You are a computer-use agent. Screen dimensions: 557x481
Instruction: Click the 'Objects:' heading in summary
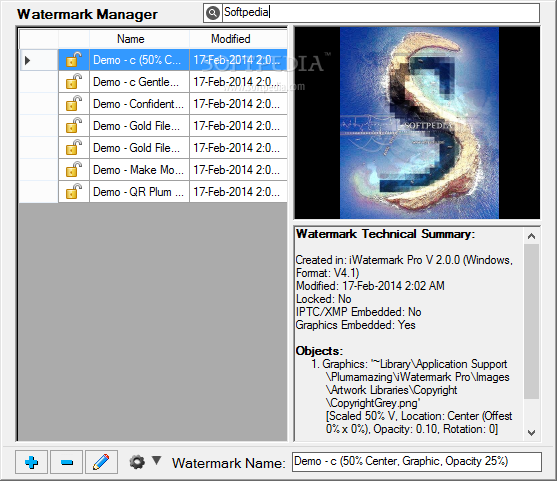pos(319,351)
